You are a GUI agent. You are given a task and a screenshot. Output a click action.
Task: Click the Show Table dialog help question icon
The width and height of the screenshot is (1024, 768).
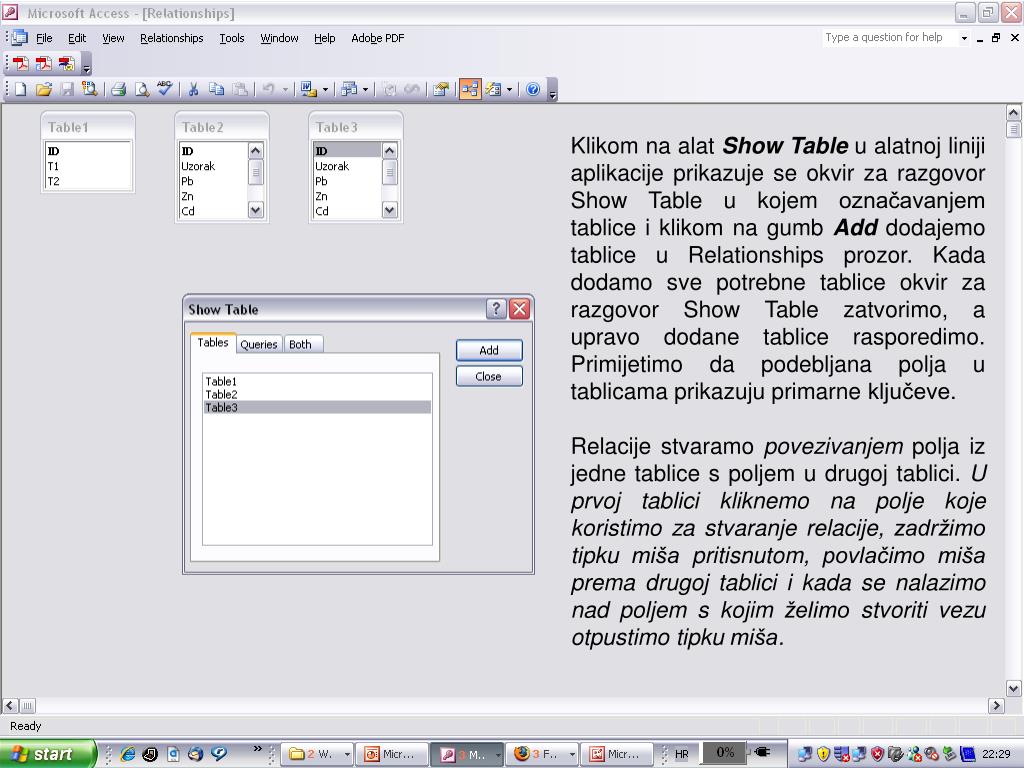point(496,308)
